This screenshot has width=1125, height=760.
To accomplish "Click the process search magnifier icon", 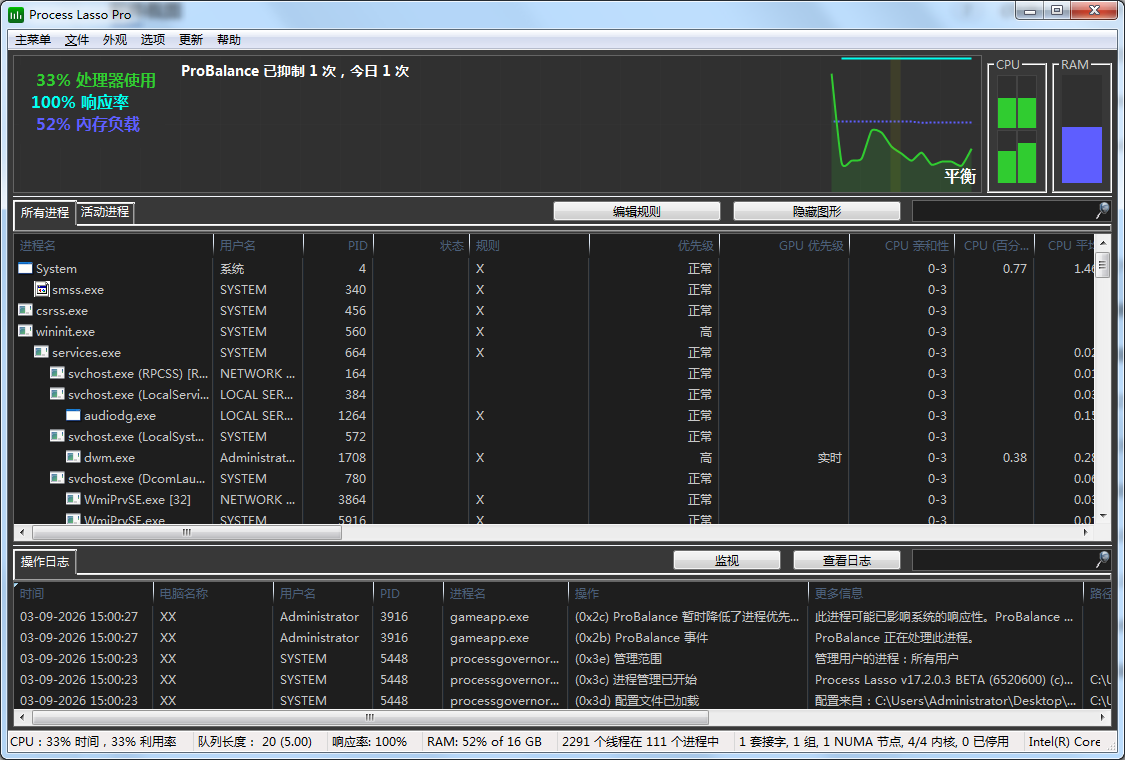I will coord(1102,211).
